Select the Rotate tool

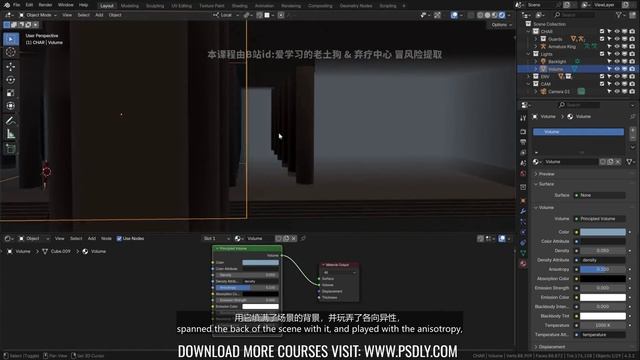[x=11, y=80]
